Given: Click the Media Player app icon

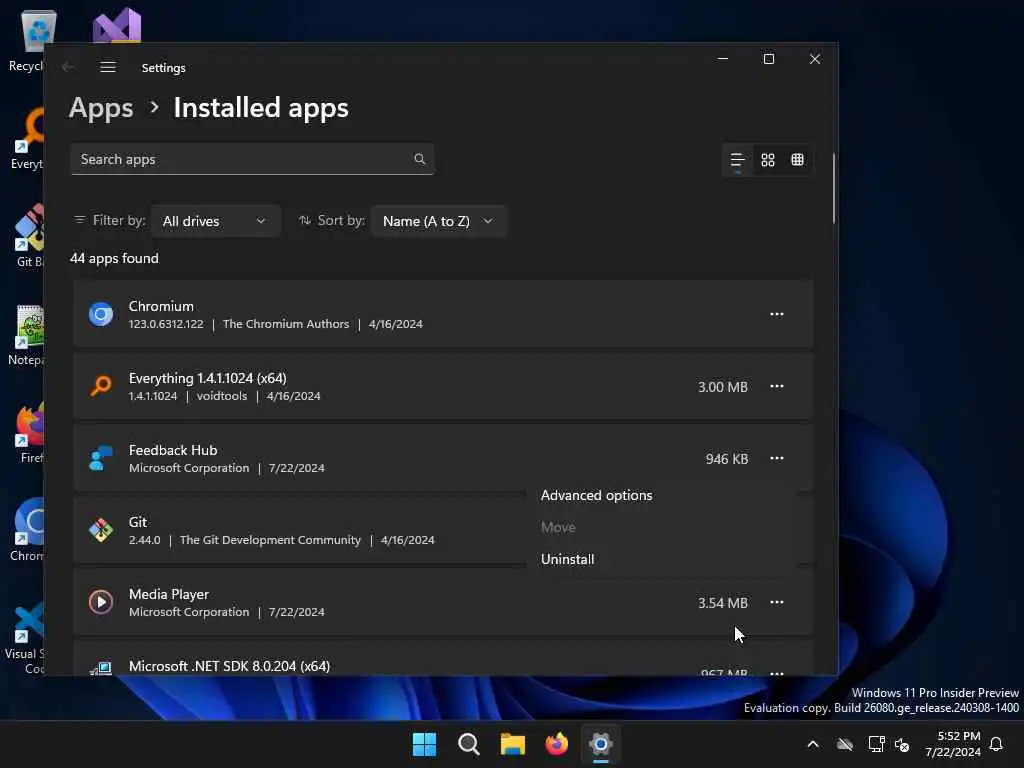Looking at the screenshot, I should click(x=101, y=602).
